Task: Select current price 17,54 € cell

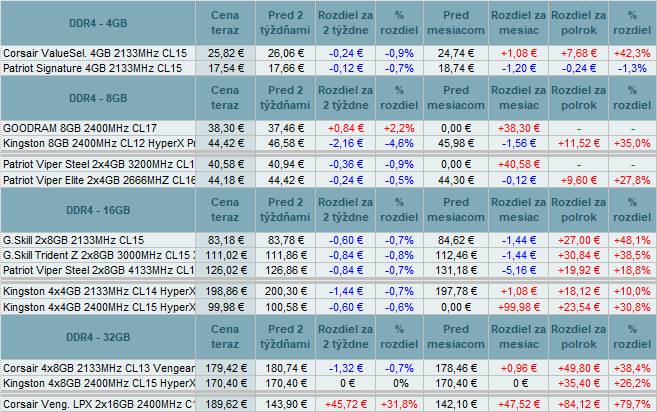Action: pos(225,68)
